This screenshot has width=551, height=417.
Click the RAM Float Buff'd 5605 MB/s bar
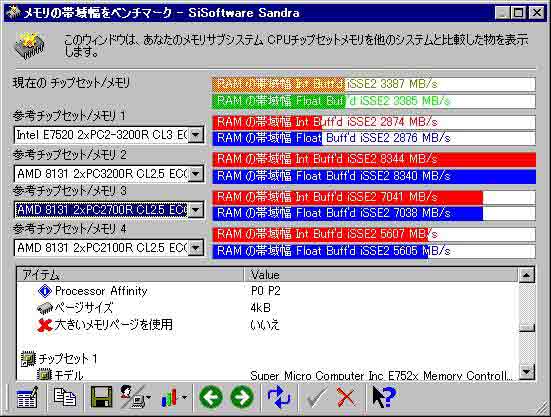click(x=374, y=251)
